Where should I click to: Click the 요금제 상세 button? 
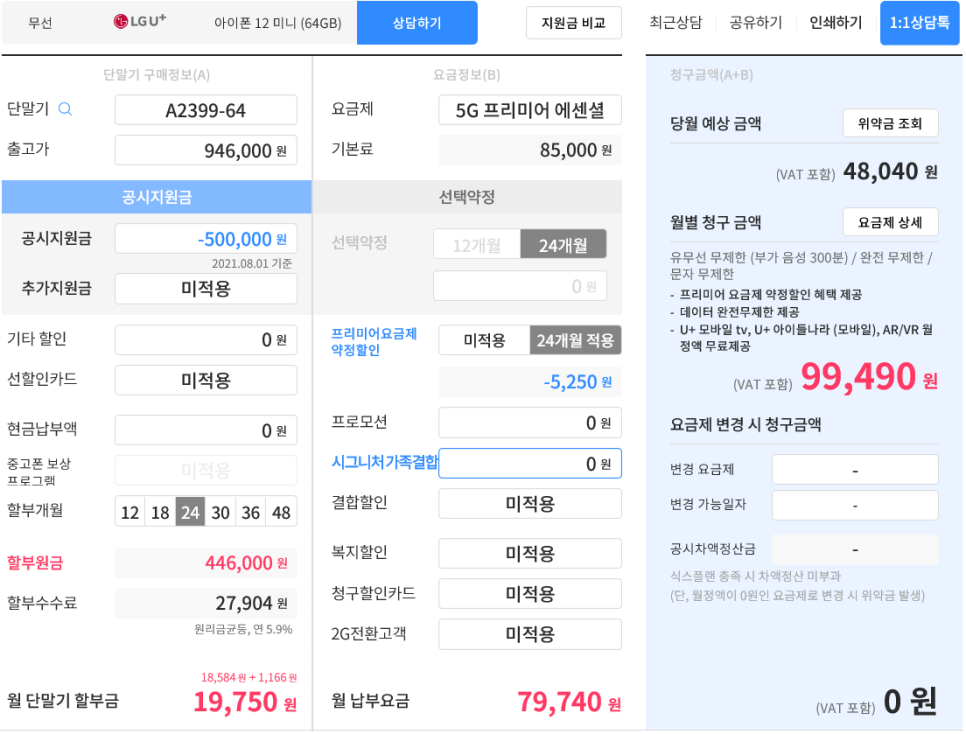click(x=890, y=222)
